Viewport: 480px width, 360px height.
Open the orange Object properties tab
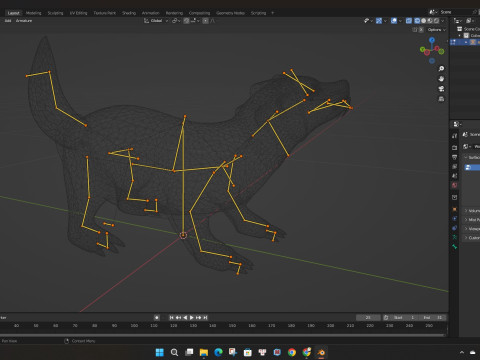[455, 209]
